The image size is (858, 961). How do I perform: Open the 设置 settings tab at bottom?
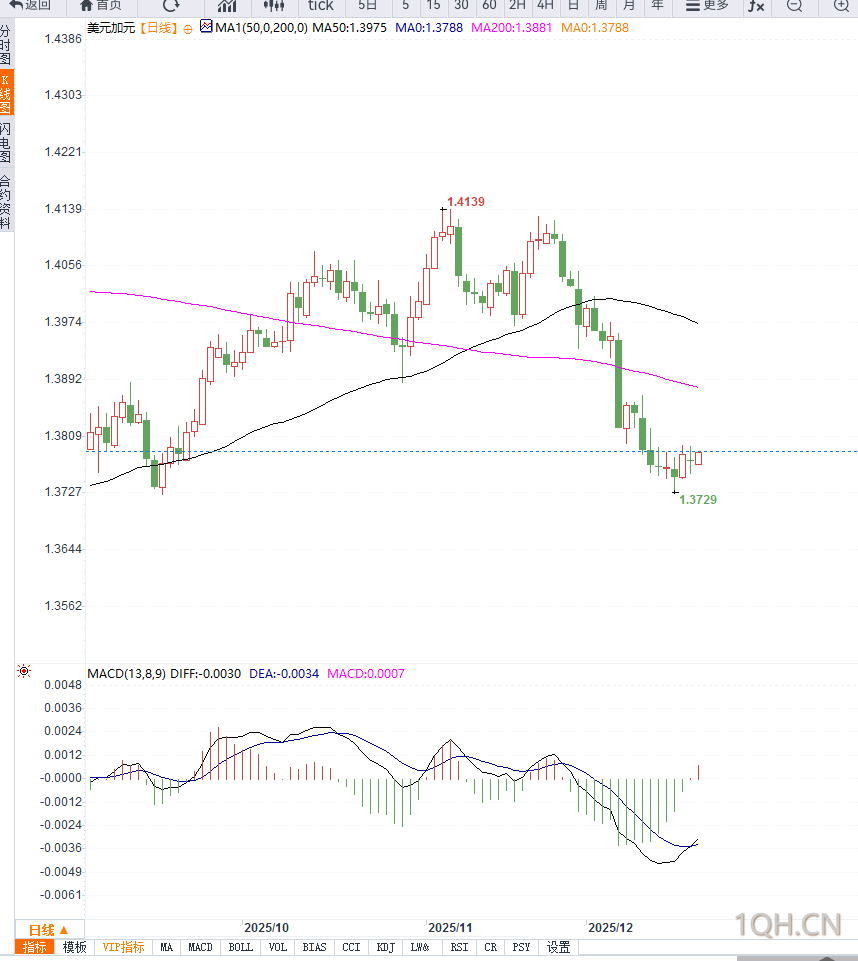(558, 947)
